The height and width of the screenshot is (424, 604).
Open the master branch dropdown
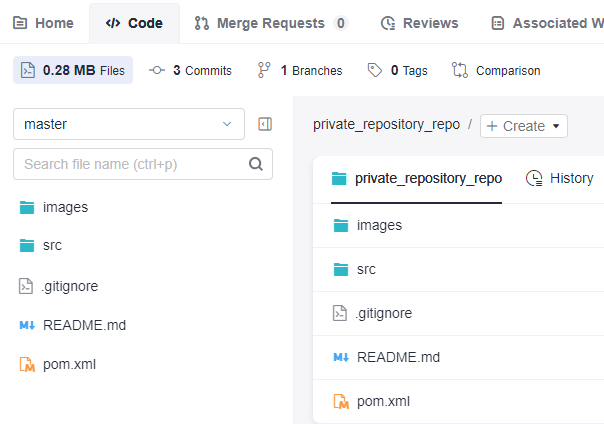pos(129,124)
